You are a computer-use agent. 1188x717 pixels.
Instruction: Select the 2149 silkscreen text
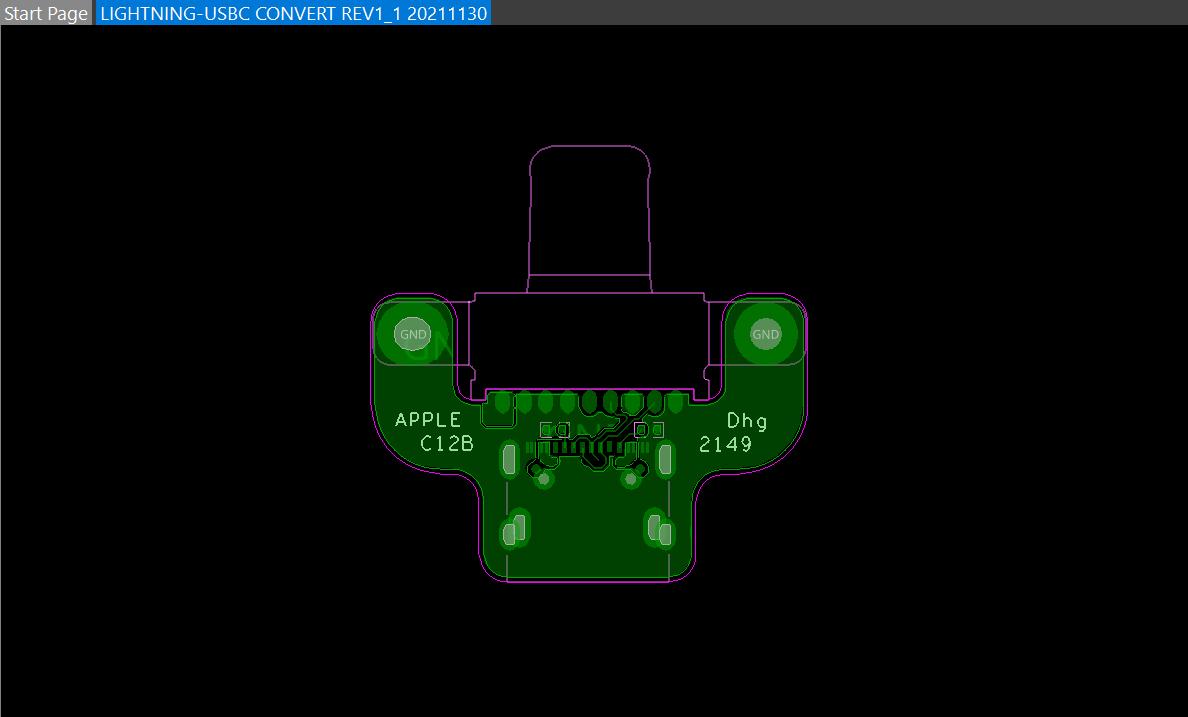(725, 444)
